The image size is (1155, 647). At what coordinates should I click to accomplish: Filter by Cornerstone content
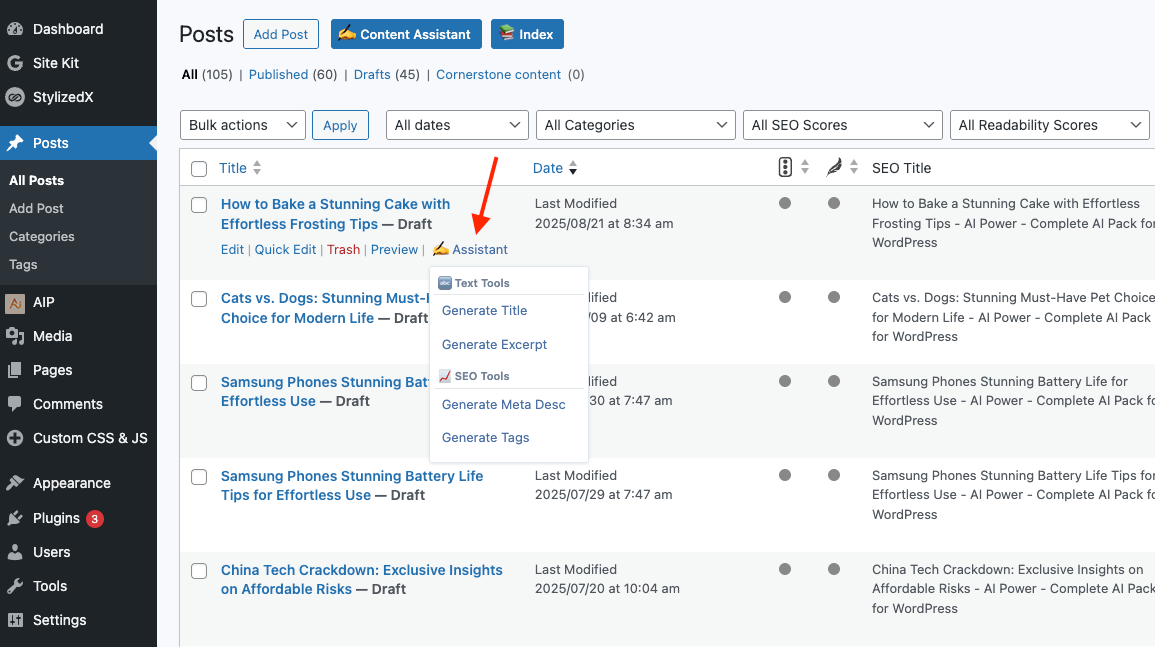(x=499, y=74)
